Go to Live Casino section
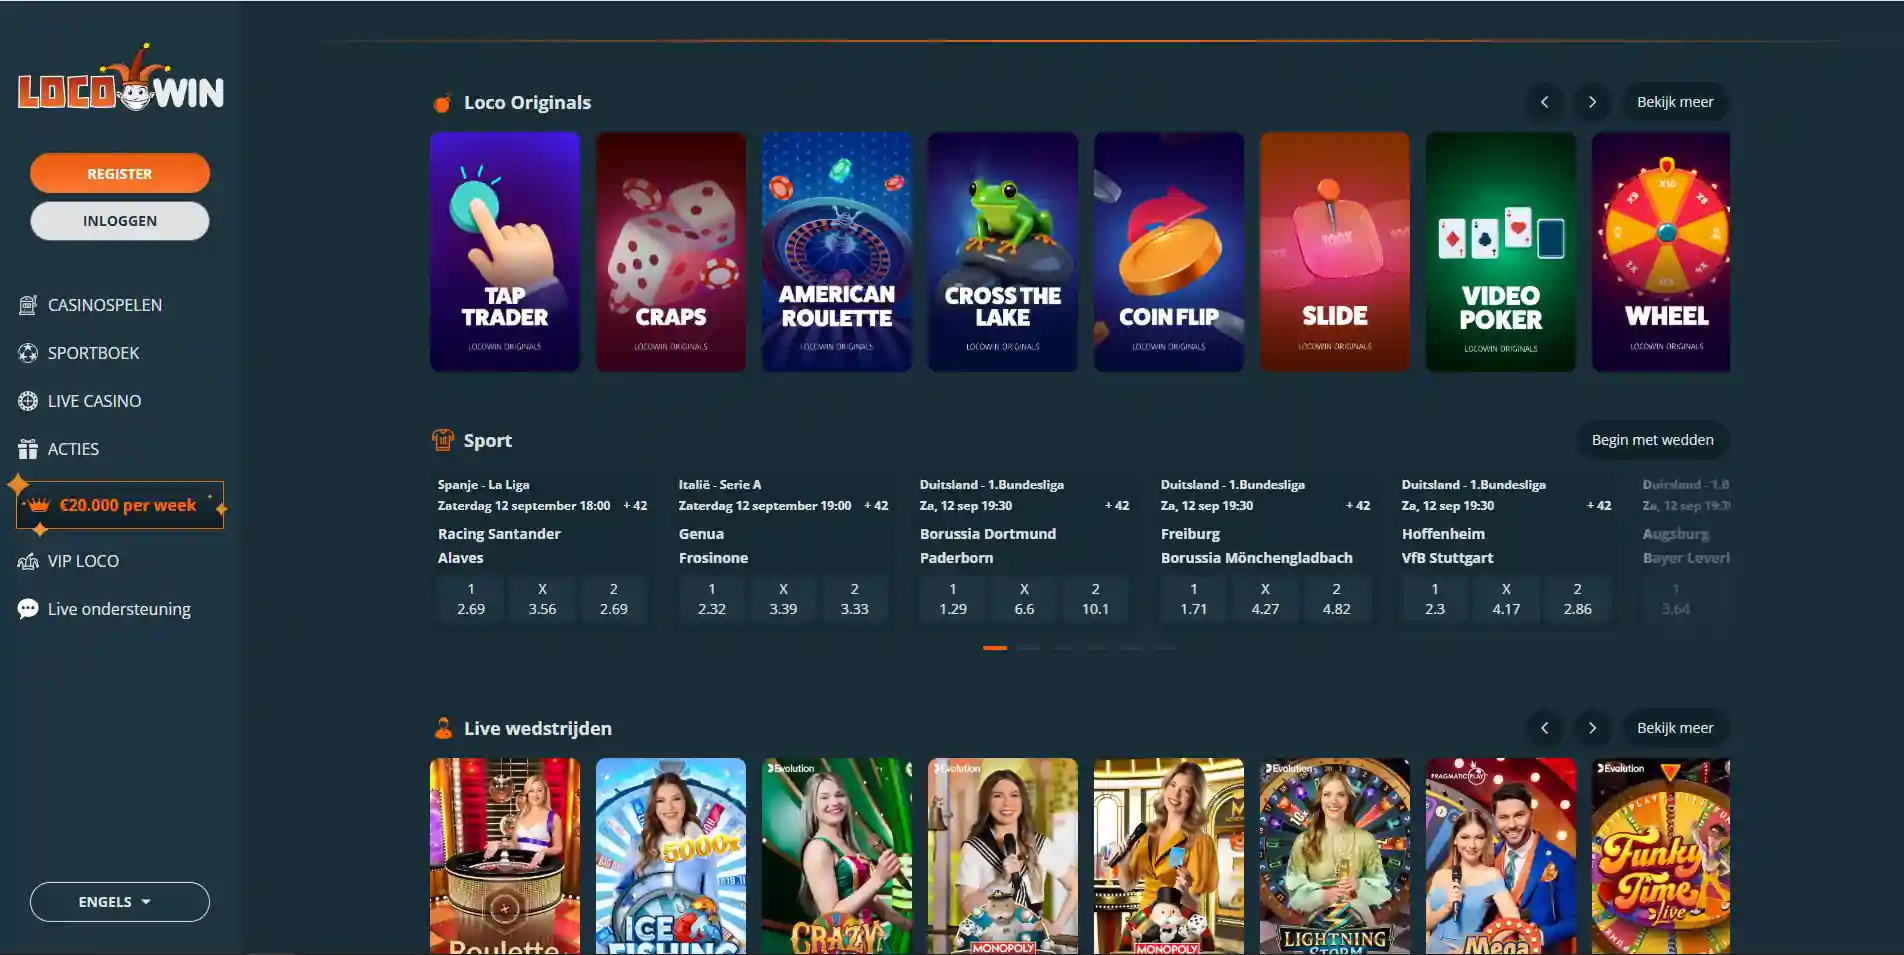This screenshot has height=955, width=1904. pos(94,401)
